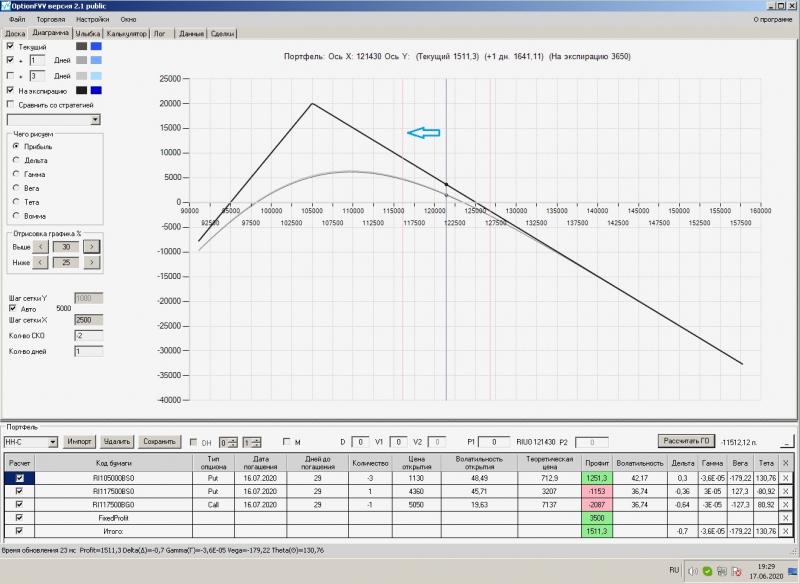
Task: Click the D input field
Action: click(x=360, y=442)
